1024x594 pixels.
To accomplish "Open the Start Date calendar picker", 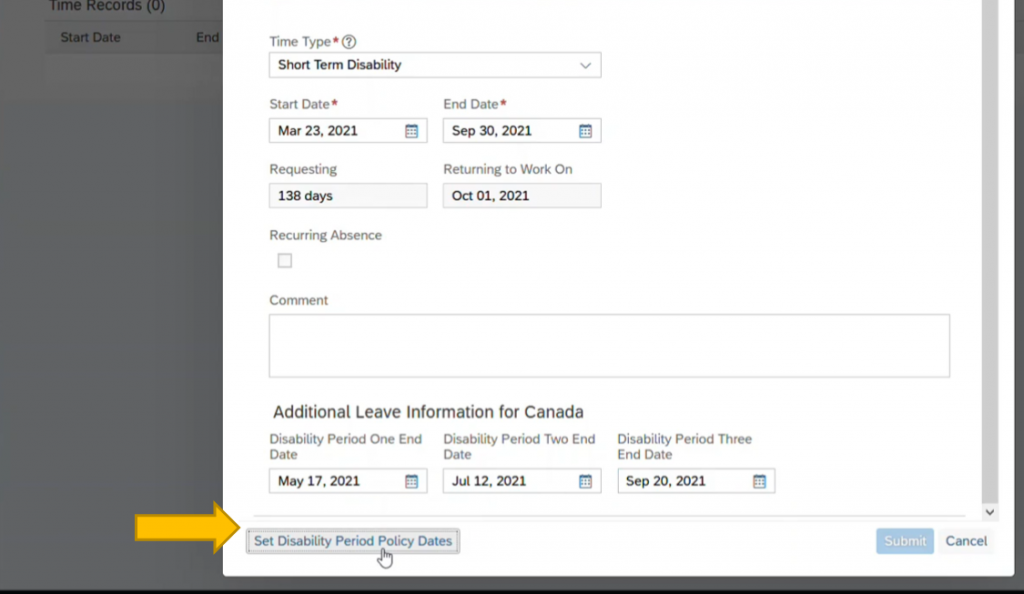I will coord(411,131).
